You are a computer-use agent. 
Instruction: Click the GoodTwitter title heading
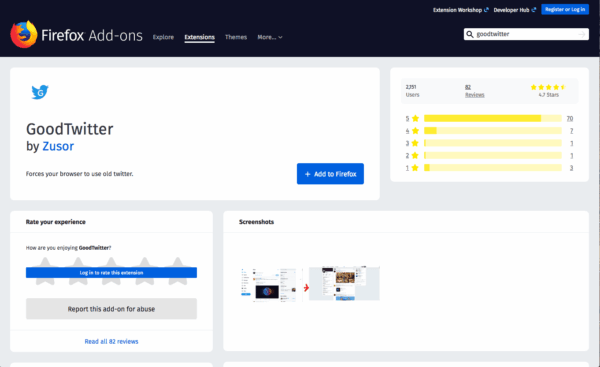70,129
